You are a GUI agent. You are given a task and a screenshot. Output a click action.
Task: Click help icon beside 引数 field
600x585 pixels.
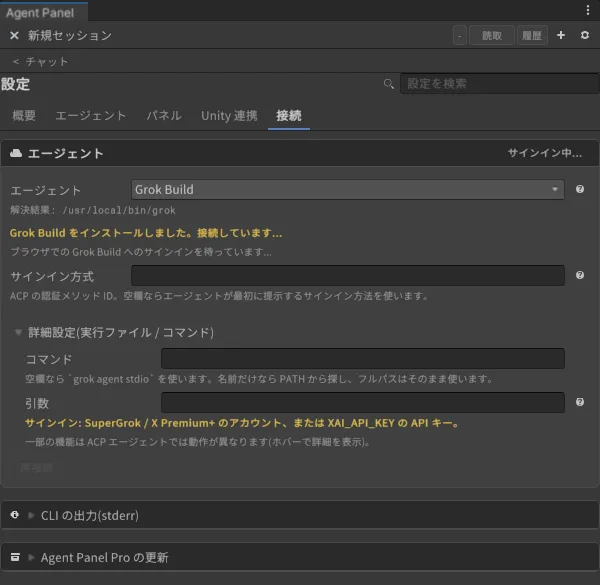580,402
